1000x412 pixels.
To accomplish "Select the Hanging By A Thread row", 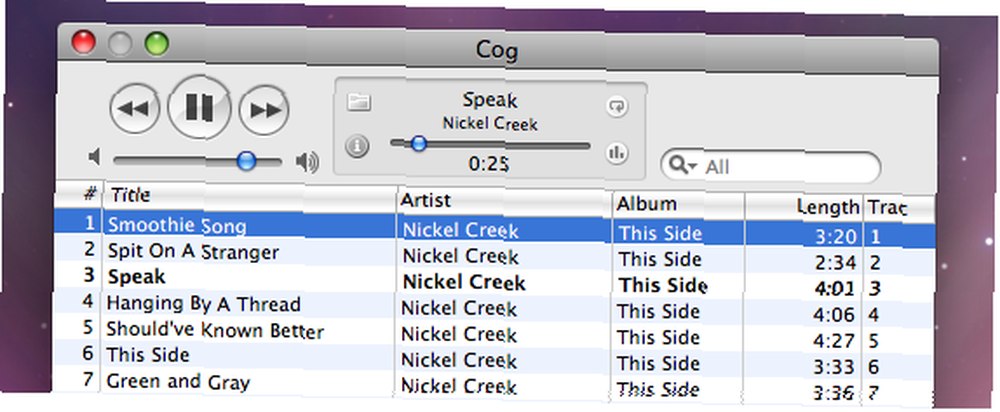I will click(x=494, y=308).
